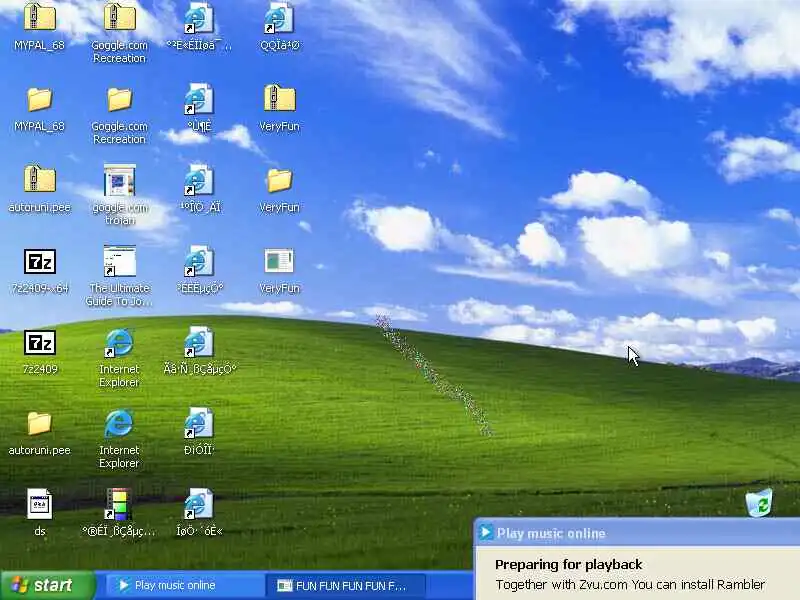This screenshot has width=800, height=600.
Task: Select Internet Explorer shortcut with arrow overlay
Action: [119, 342]
